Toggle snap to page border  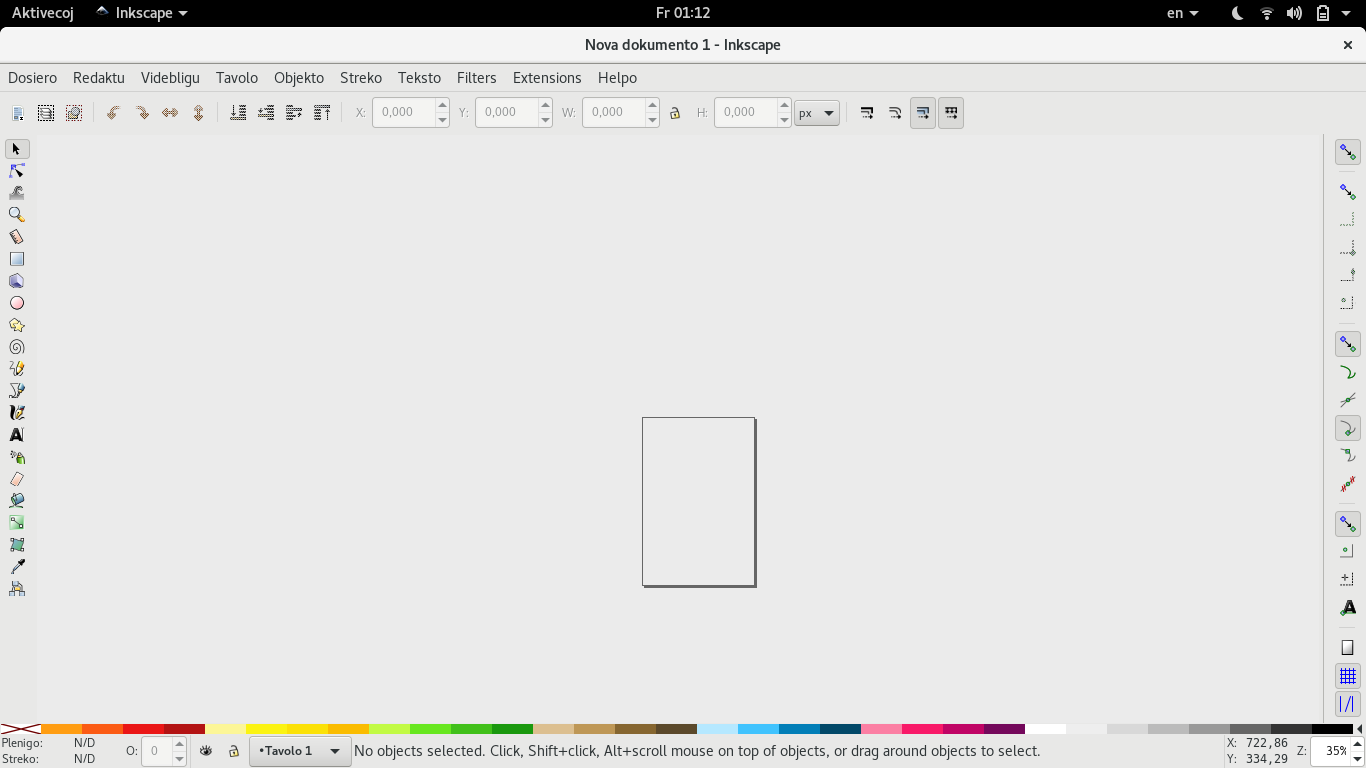[1347, 648]
